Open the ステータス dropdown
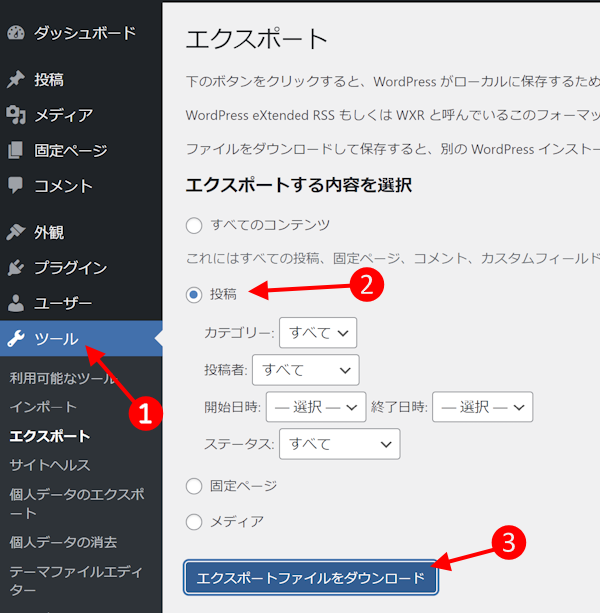This screenshot has width=600, height=613. point(340,444)
